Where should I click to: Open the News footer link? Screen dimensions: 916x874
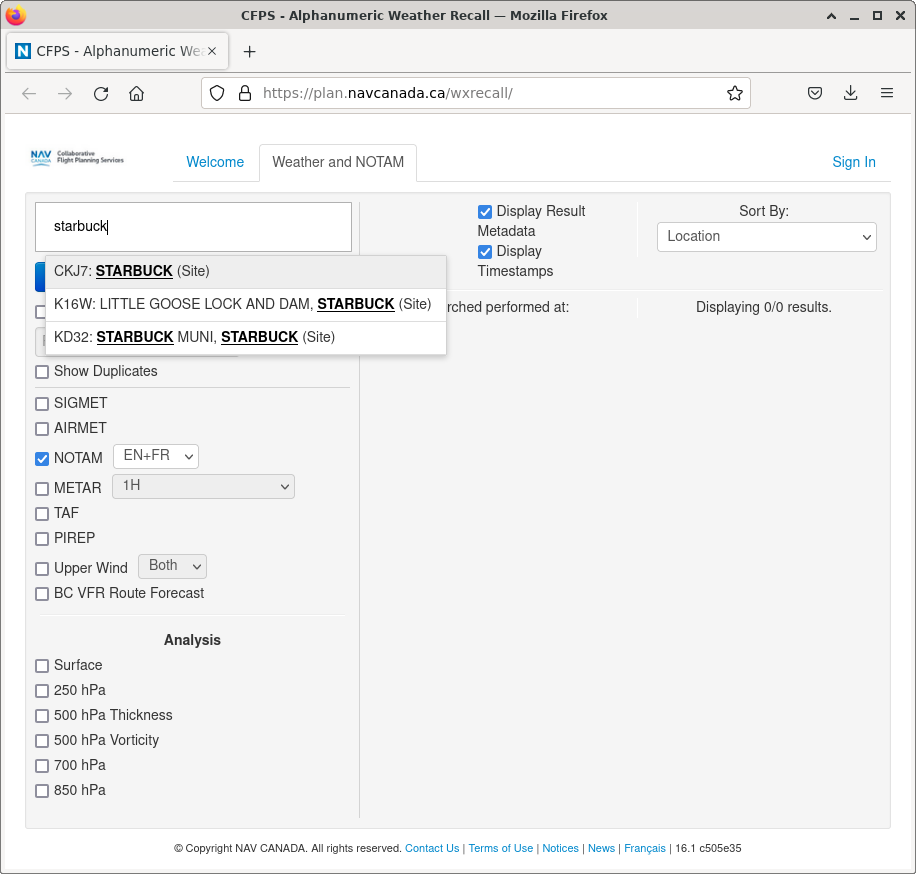coord(601,848)
